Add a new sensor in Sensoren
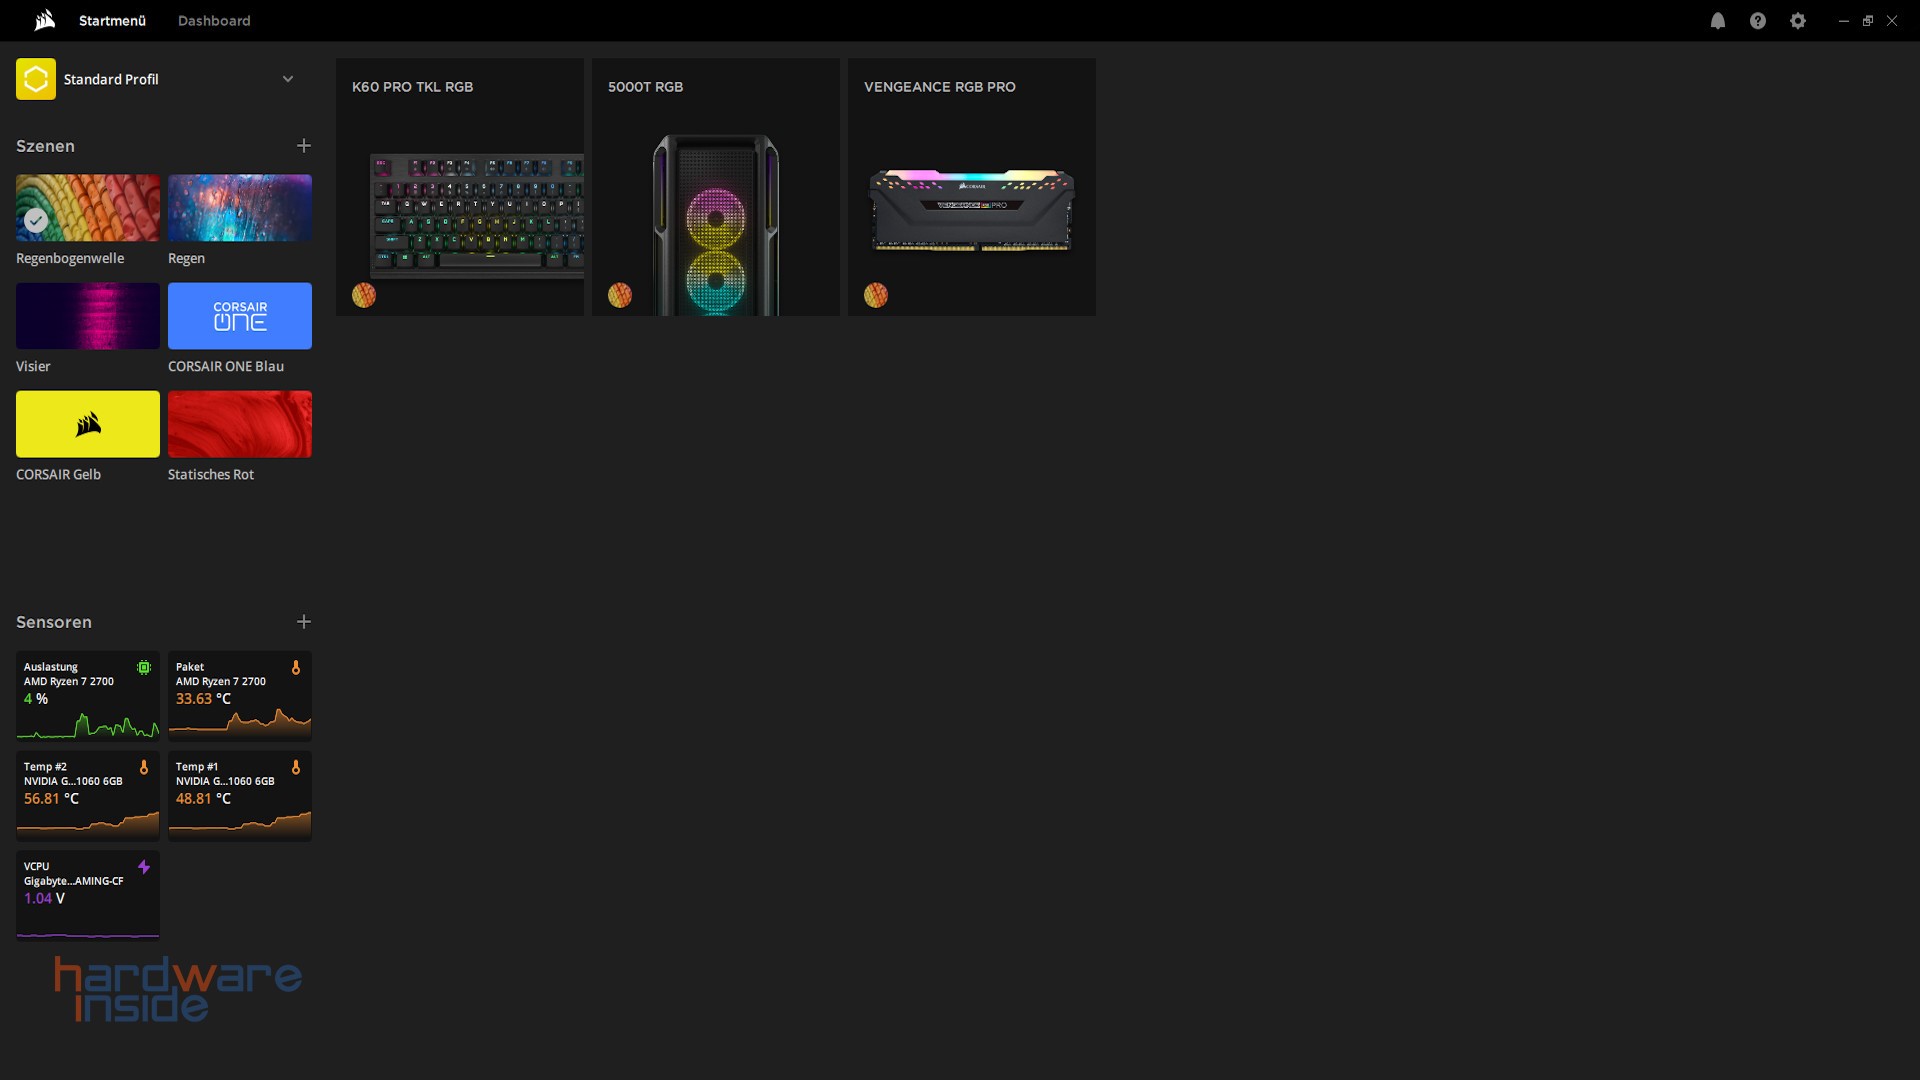Screen dimensions: 1920x1080 303,622
